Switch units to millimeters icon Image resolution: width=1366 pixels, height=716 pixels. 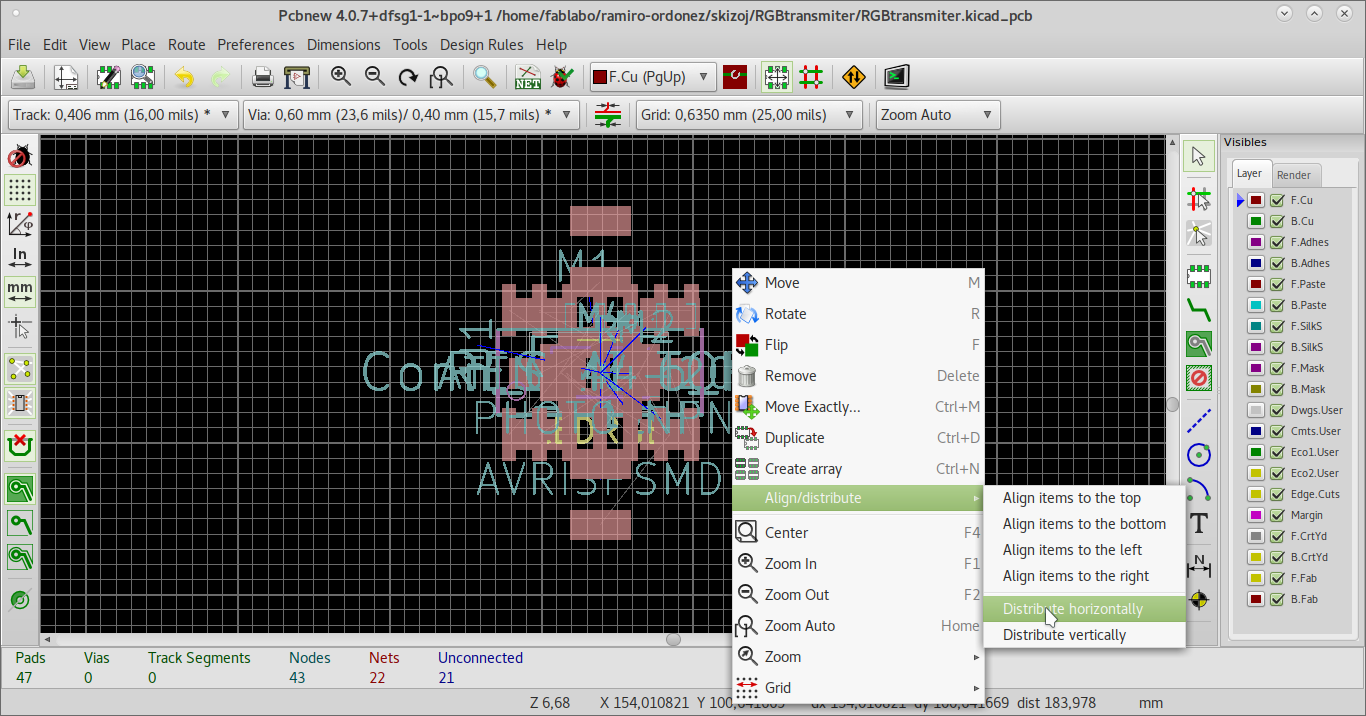click(x=20, y=291)
